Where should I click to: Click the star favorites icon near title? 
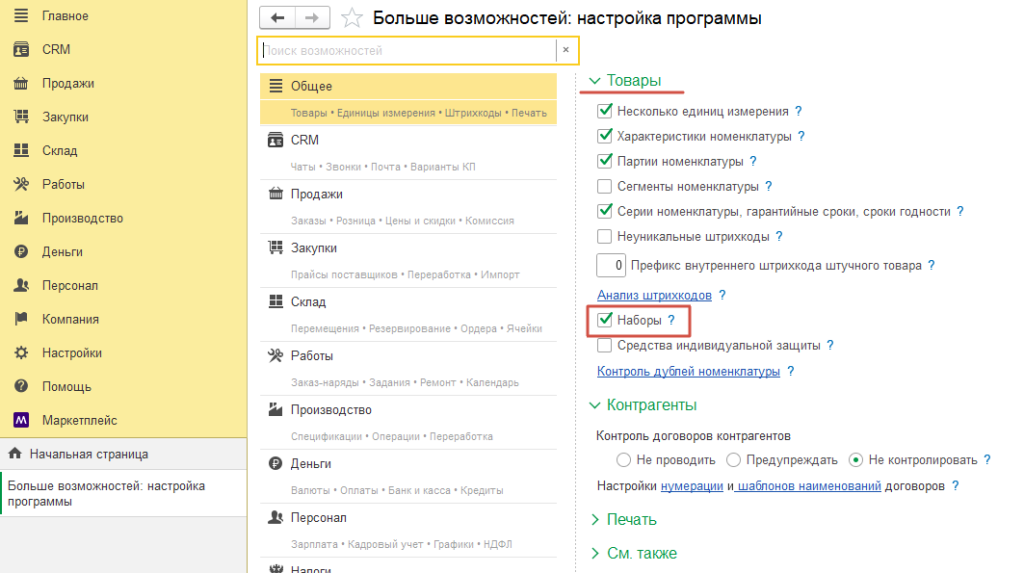pyautogui.click(x=351, y=18)
